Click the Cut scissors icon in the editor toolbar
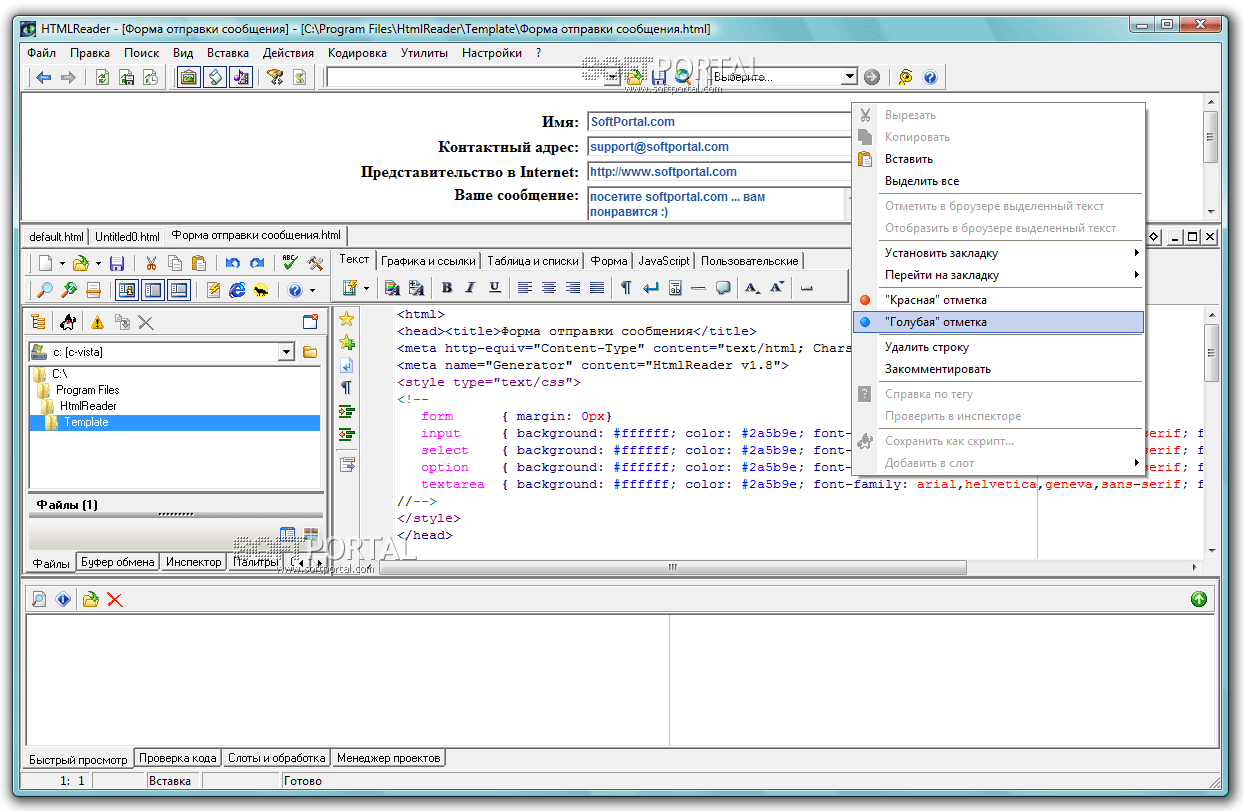This screenshot has width=1244, height=811. [151, 263]
